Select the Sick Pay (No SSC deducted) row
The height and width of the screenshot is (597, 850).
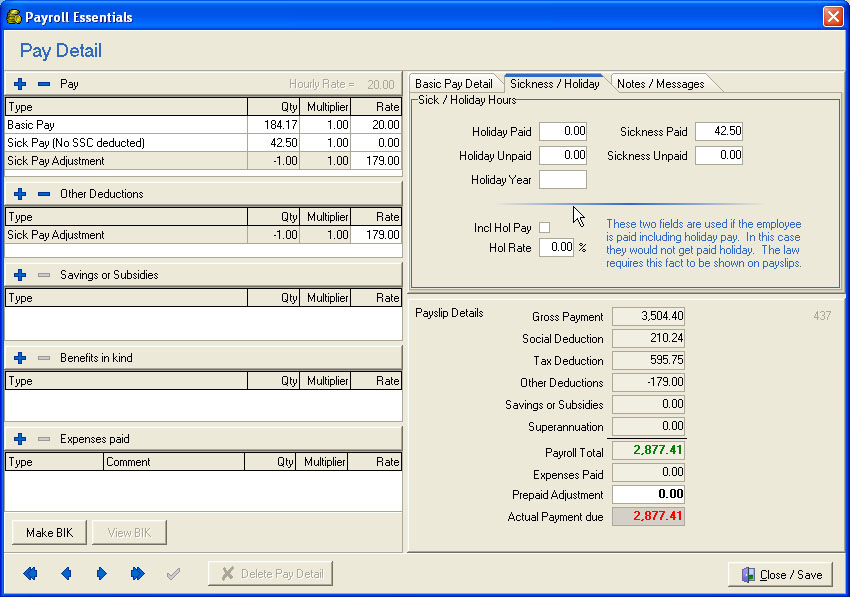(x=76, y=143)
